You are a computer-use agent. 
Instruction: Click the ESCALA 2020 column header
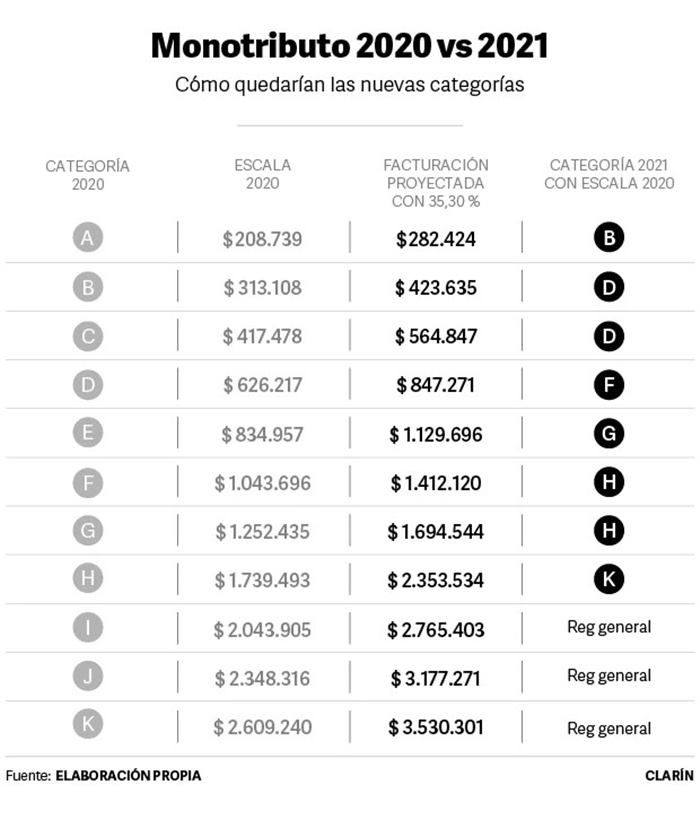[262, 174]
